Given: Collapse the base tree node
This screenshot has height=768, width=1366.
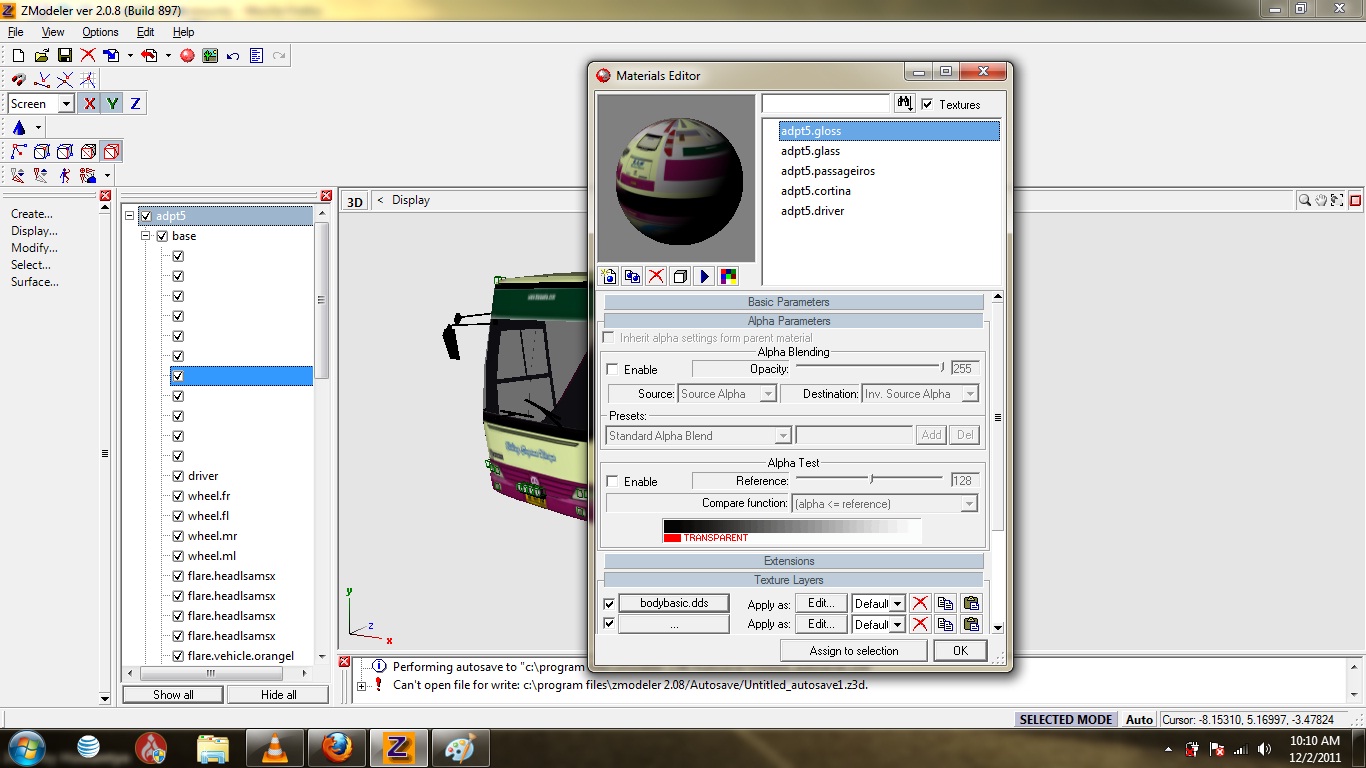Looking at the screenshot, I should [146, 235].
